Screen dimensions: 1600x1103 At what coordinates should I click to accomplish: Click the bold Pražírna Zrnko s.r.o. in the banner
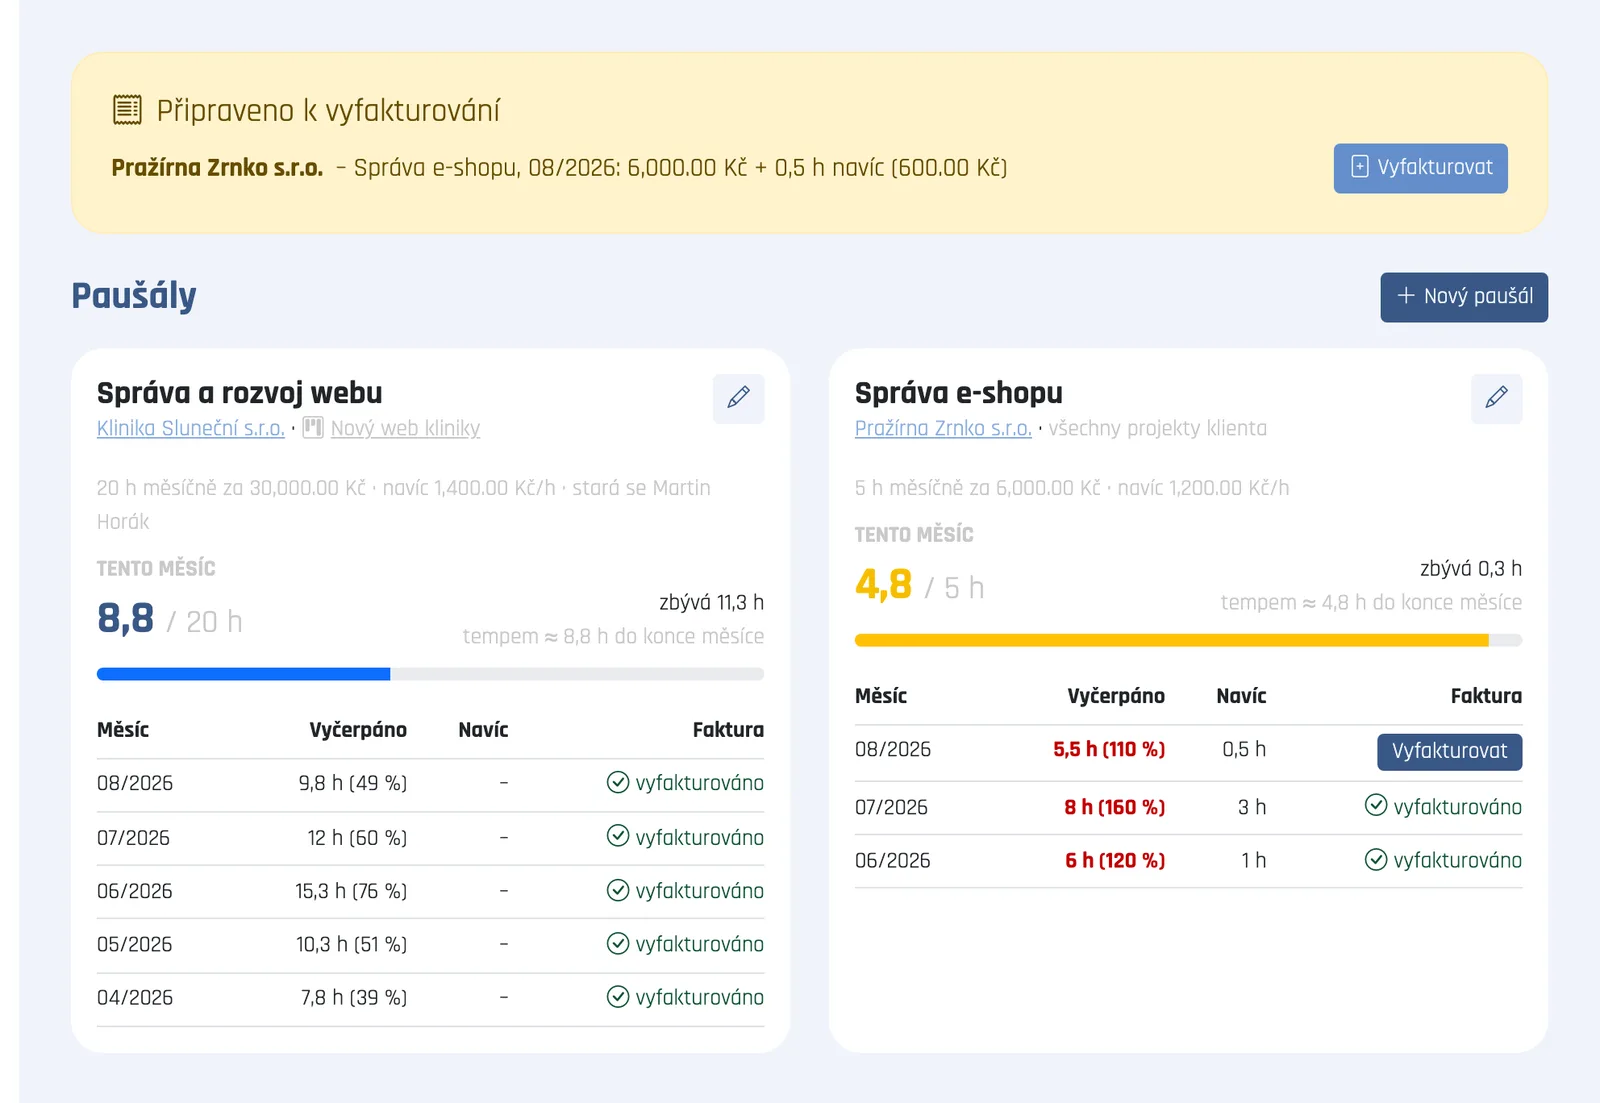[217, 168]
